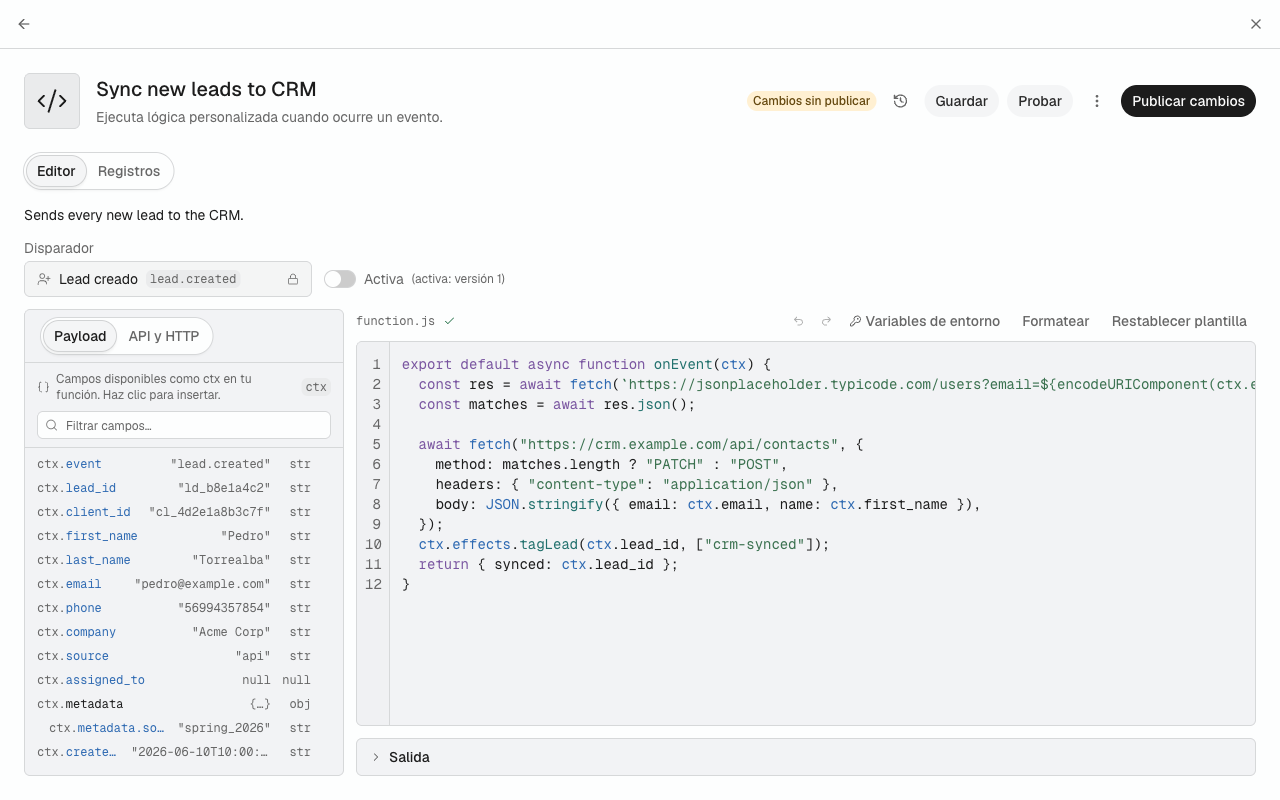Click the Cambios sin publicar badge
1280x800 pixels.
811,101
